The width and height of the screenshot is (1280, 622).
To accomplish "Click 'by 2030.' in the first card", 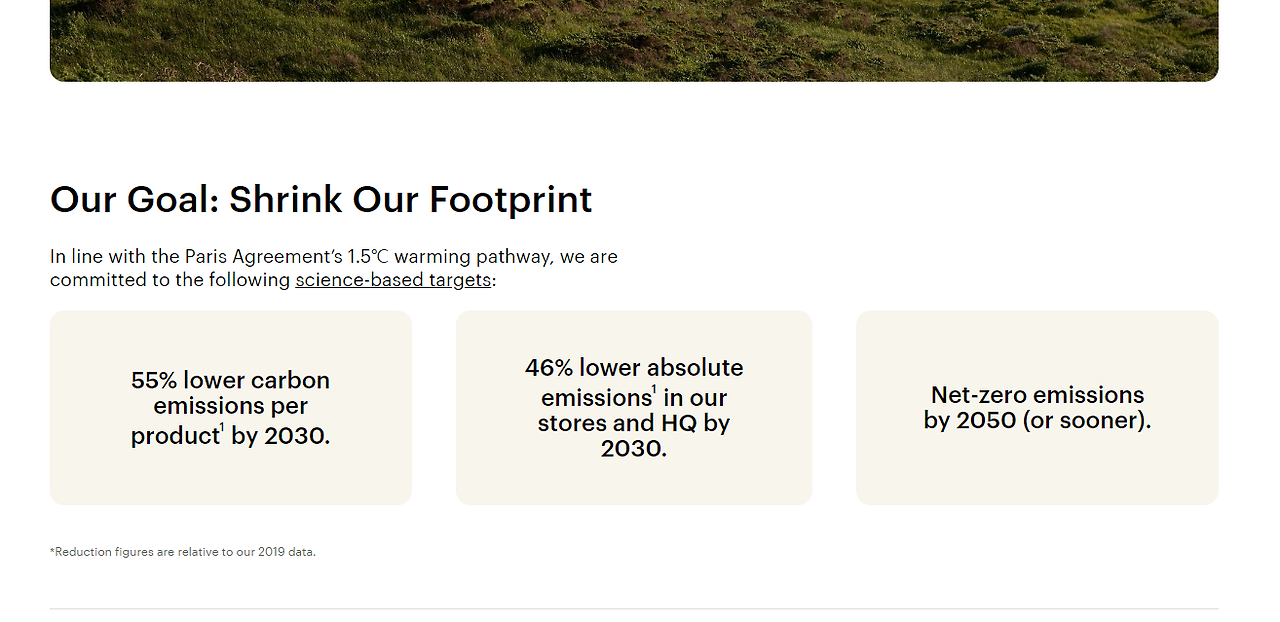I will tap(280, 437).
